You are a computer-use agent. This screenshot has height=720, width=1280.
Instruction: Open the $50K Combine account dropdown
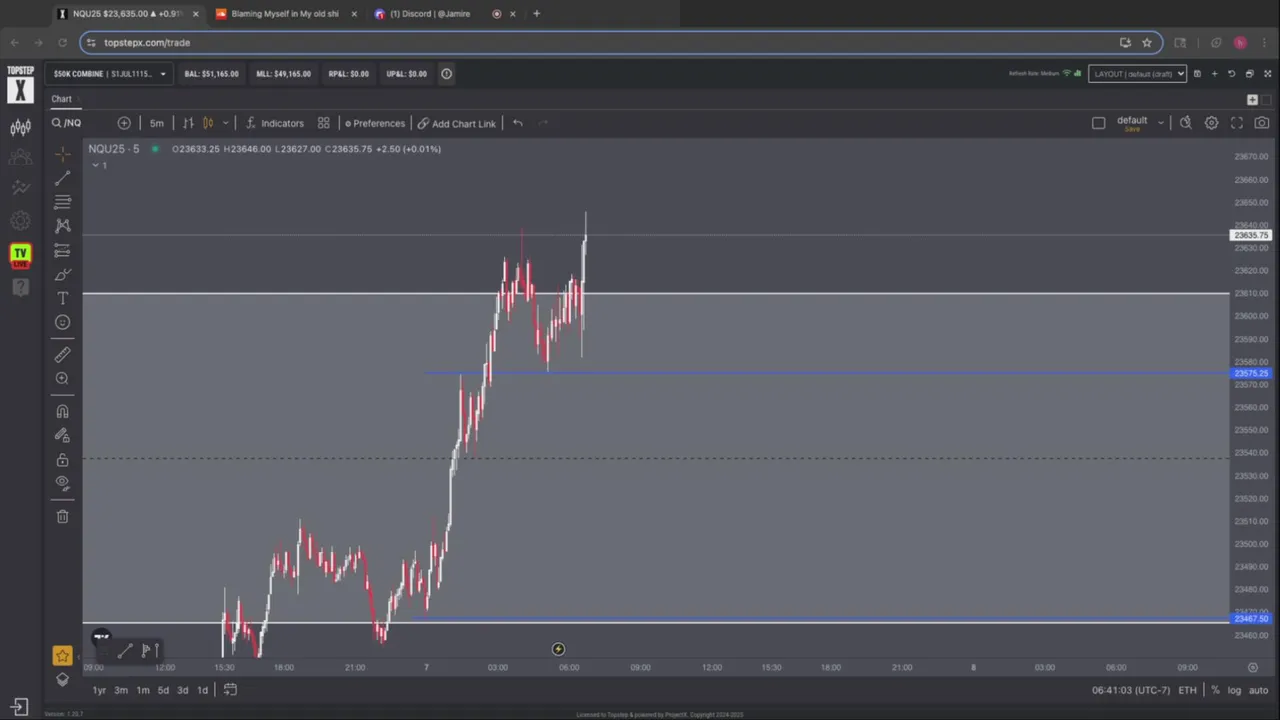pos(110,74)
